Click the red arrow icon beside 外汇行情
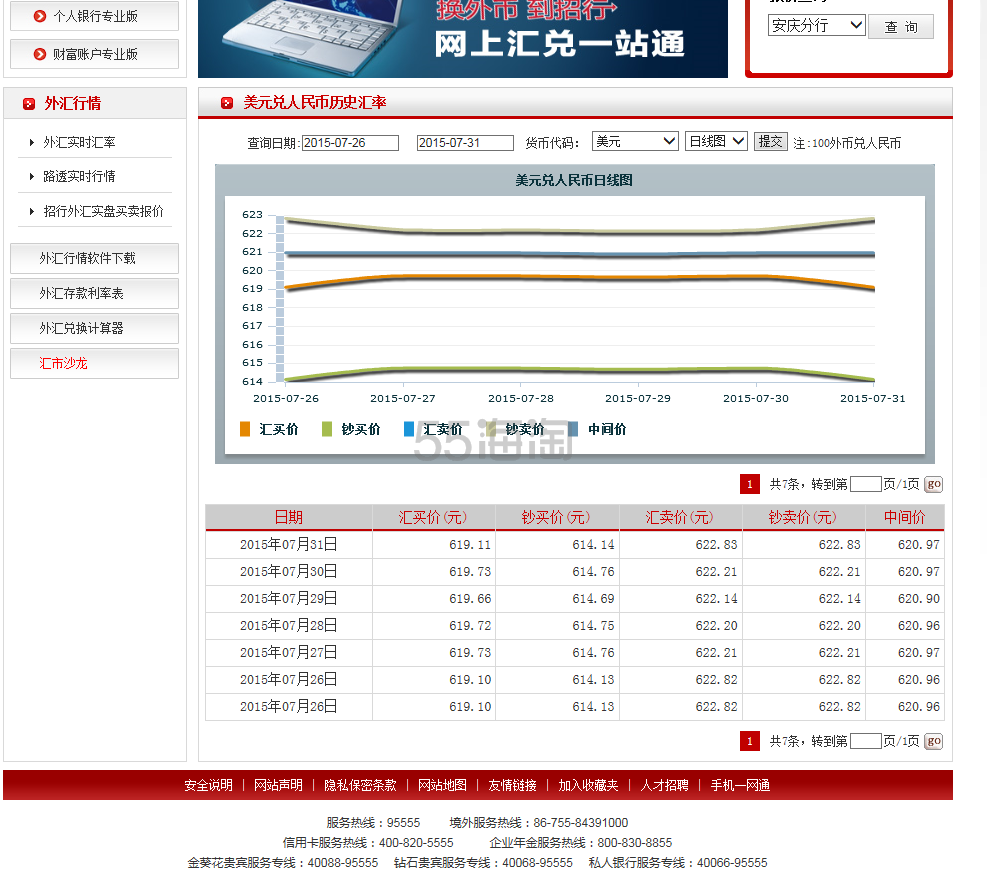987x879 pixels. [26, 103]
